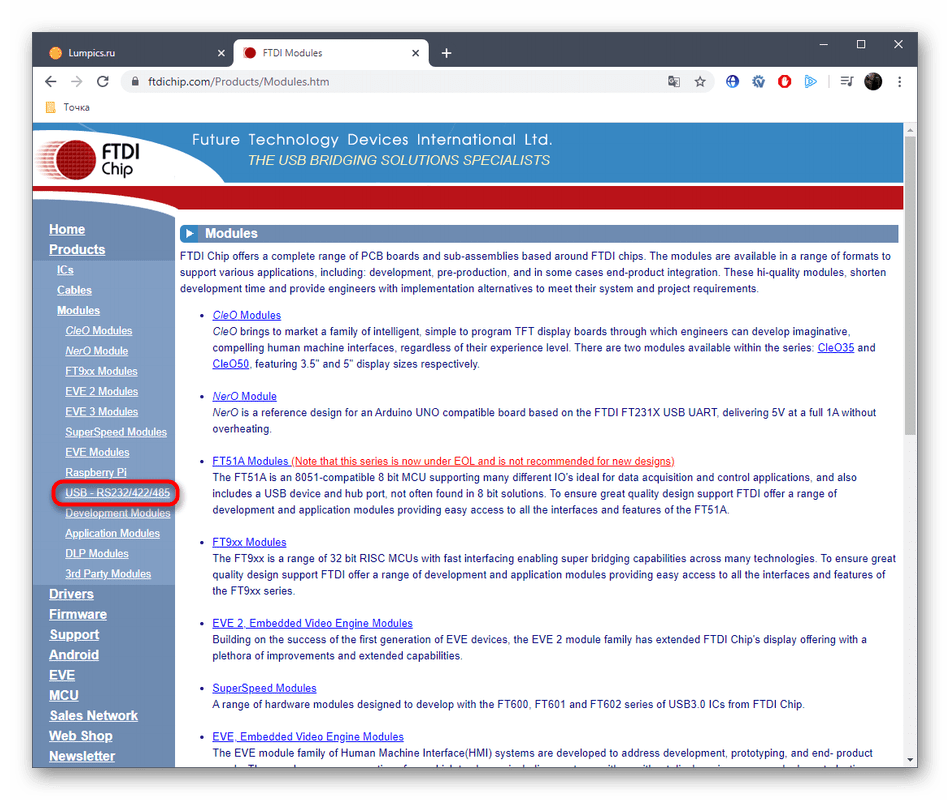The image size is (950, 800).
Task: Reload the FTDI Modules page
Action: pyautogui.click(x=104, y=82)
